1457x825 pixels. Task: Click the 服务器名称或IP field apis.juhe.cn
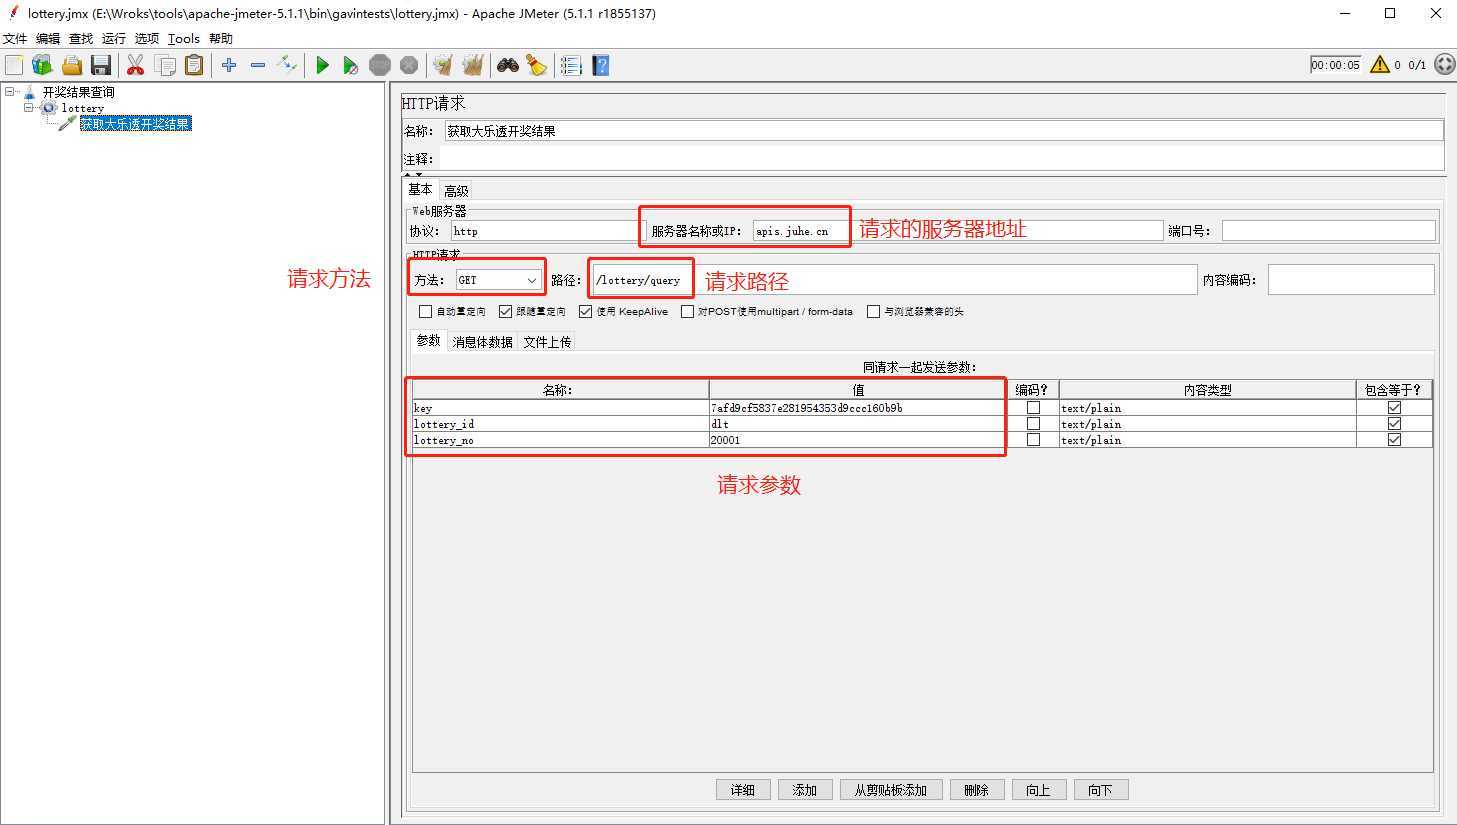958,231
